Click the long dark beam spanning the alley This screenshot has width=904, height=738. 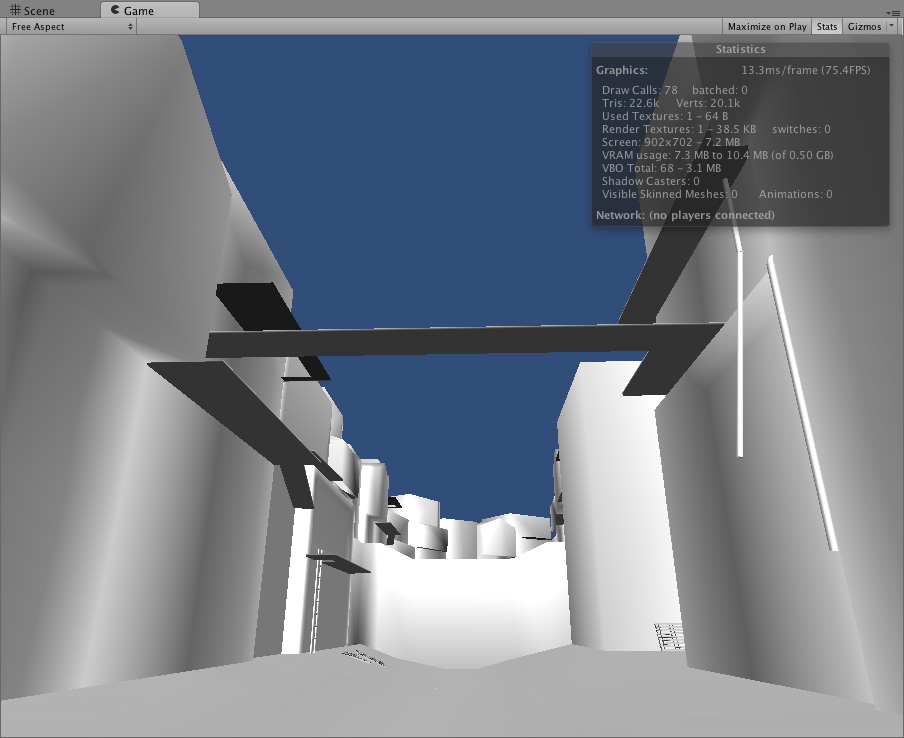(x=460, y=339)
